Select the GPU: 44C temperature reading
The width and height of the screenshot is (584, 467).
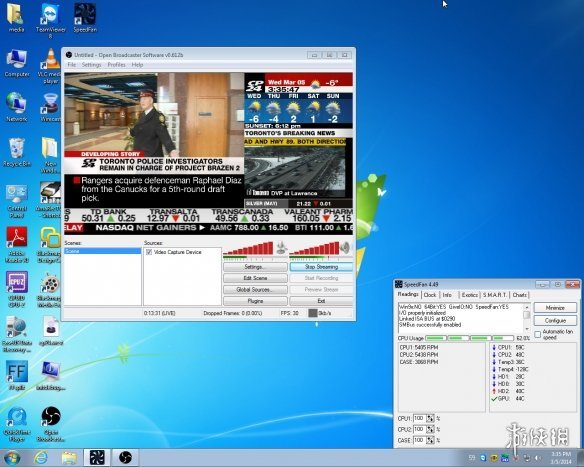coord(508,399)
